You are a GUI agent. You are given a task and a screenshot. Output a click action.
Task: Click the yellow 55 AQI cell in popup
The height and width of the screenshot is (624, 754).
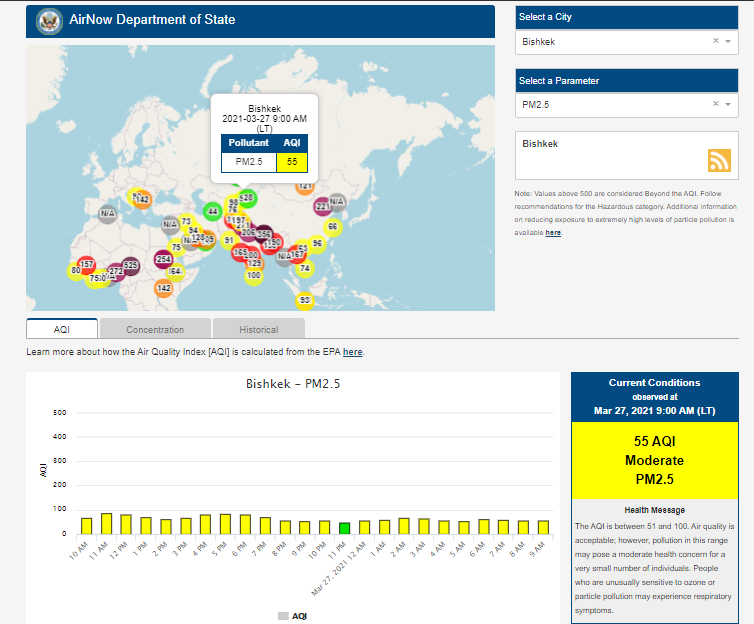coord(292,161)
